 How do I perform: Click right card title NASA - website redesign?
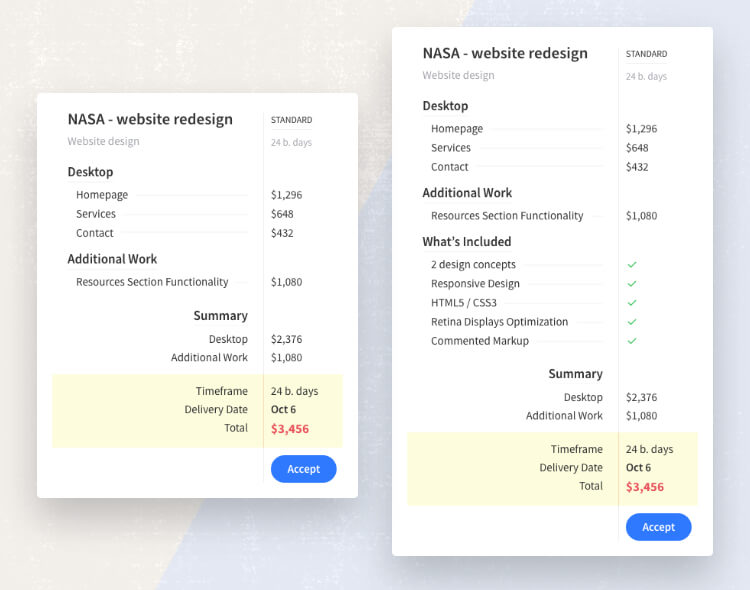coord(505,53)
